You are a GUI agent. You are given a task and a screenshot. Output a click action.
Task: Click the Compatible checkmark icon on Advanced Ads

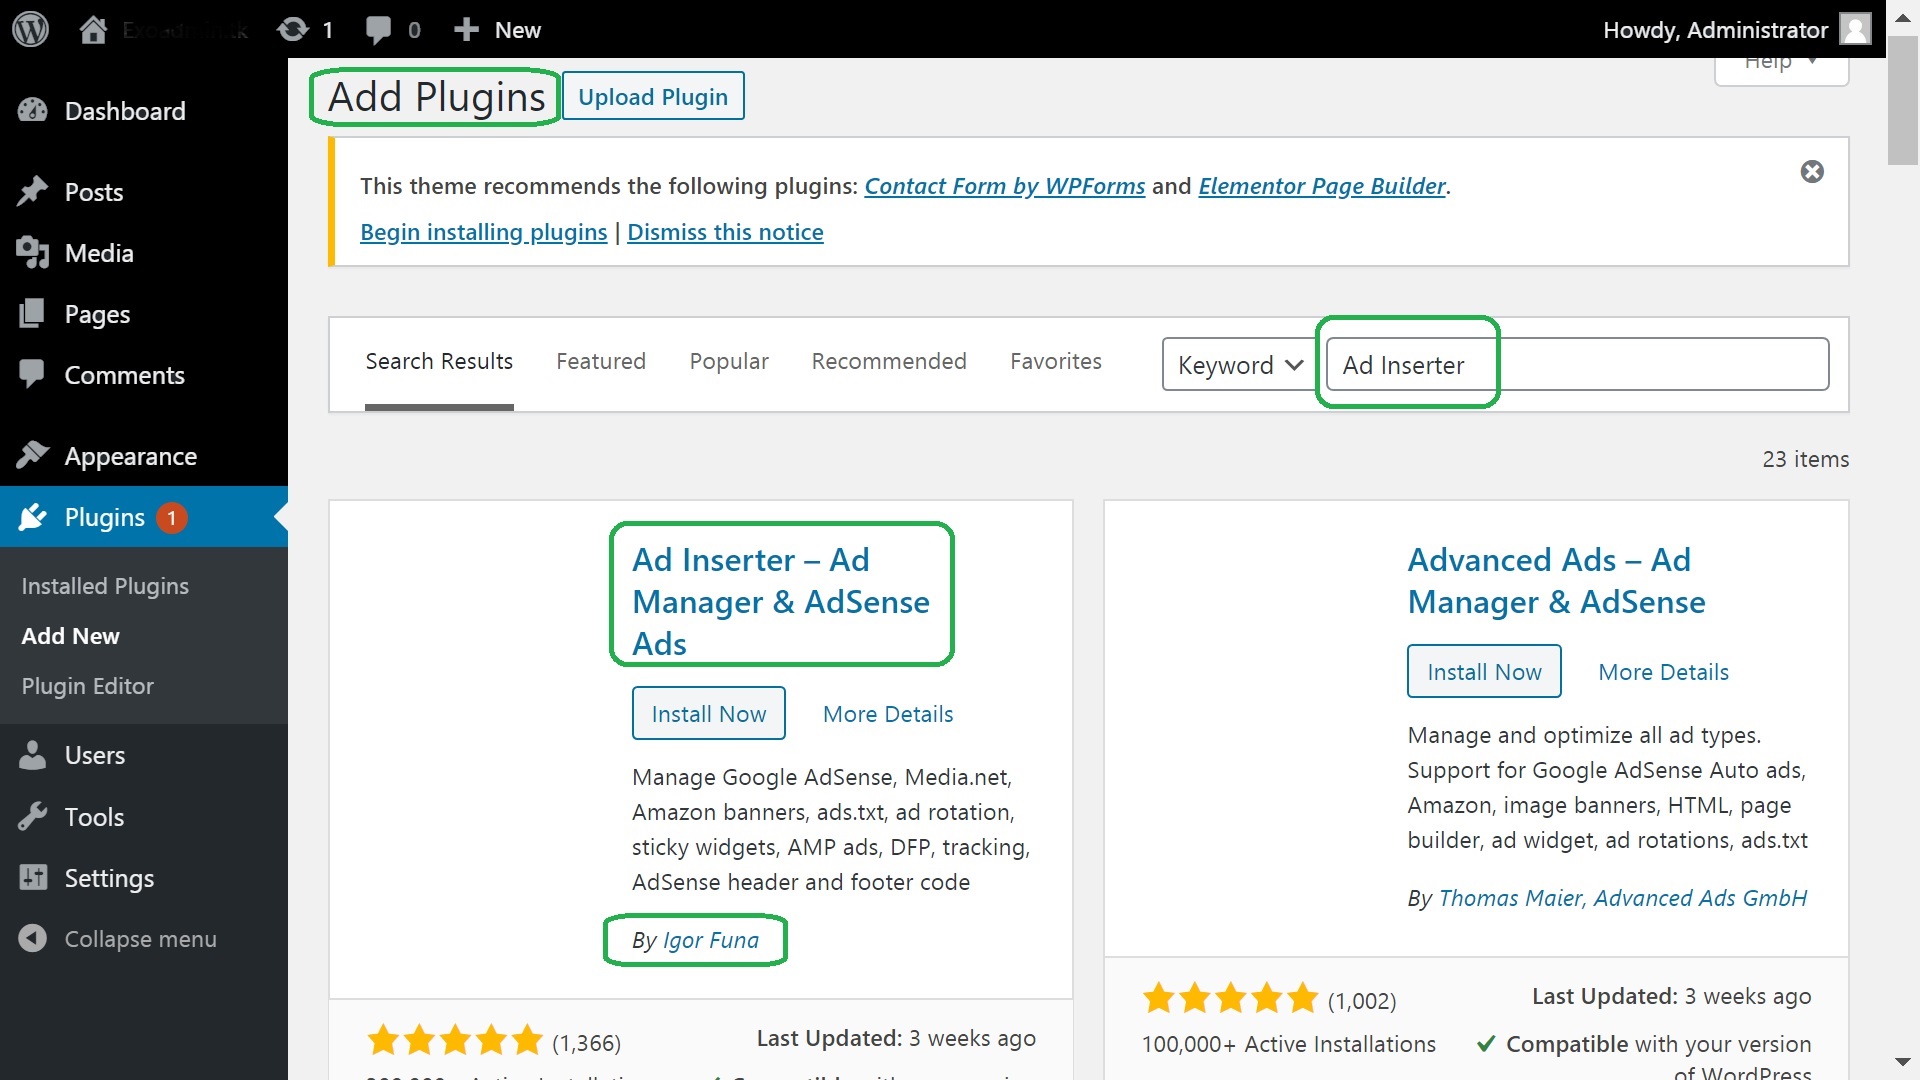coord(1486,1044)
